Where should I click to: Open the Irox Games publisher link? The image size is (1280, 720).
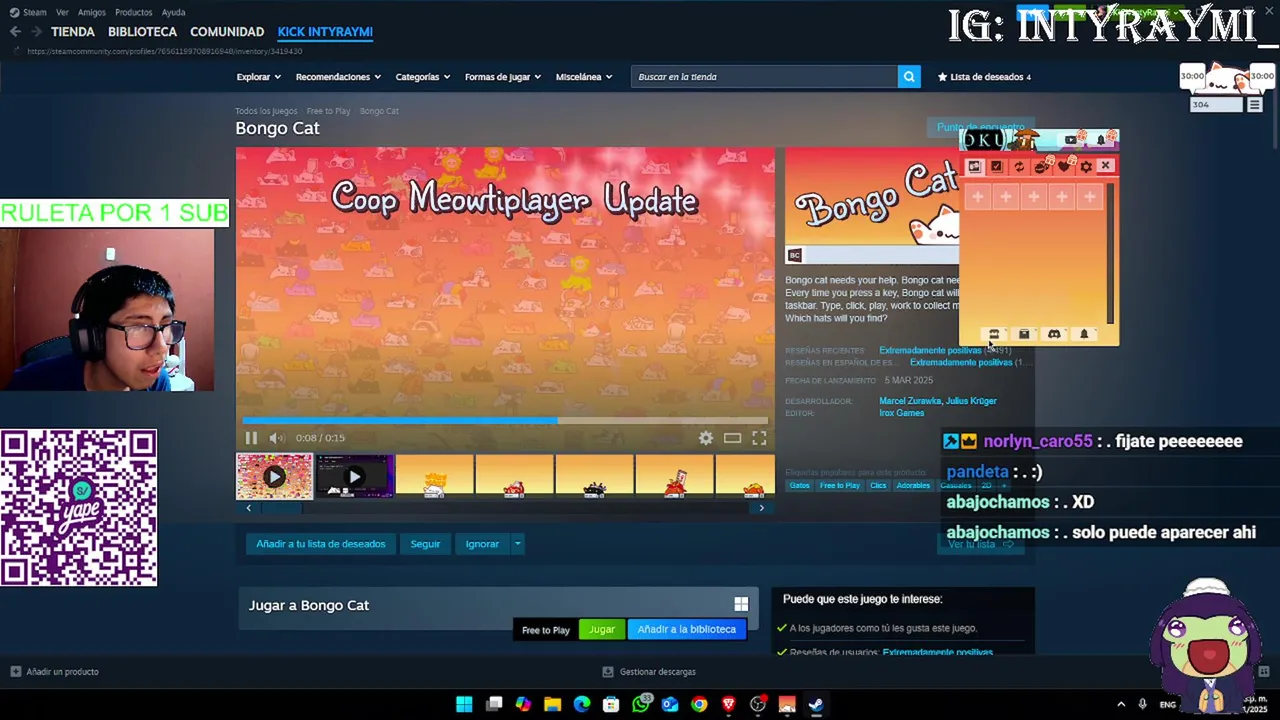(901, 413)
